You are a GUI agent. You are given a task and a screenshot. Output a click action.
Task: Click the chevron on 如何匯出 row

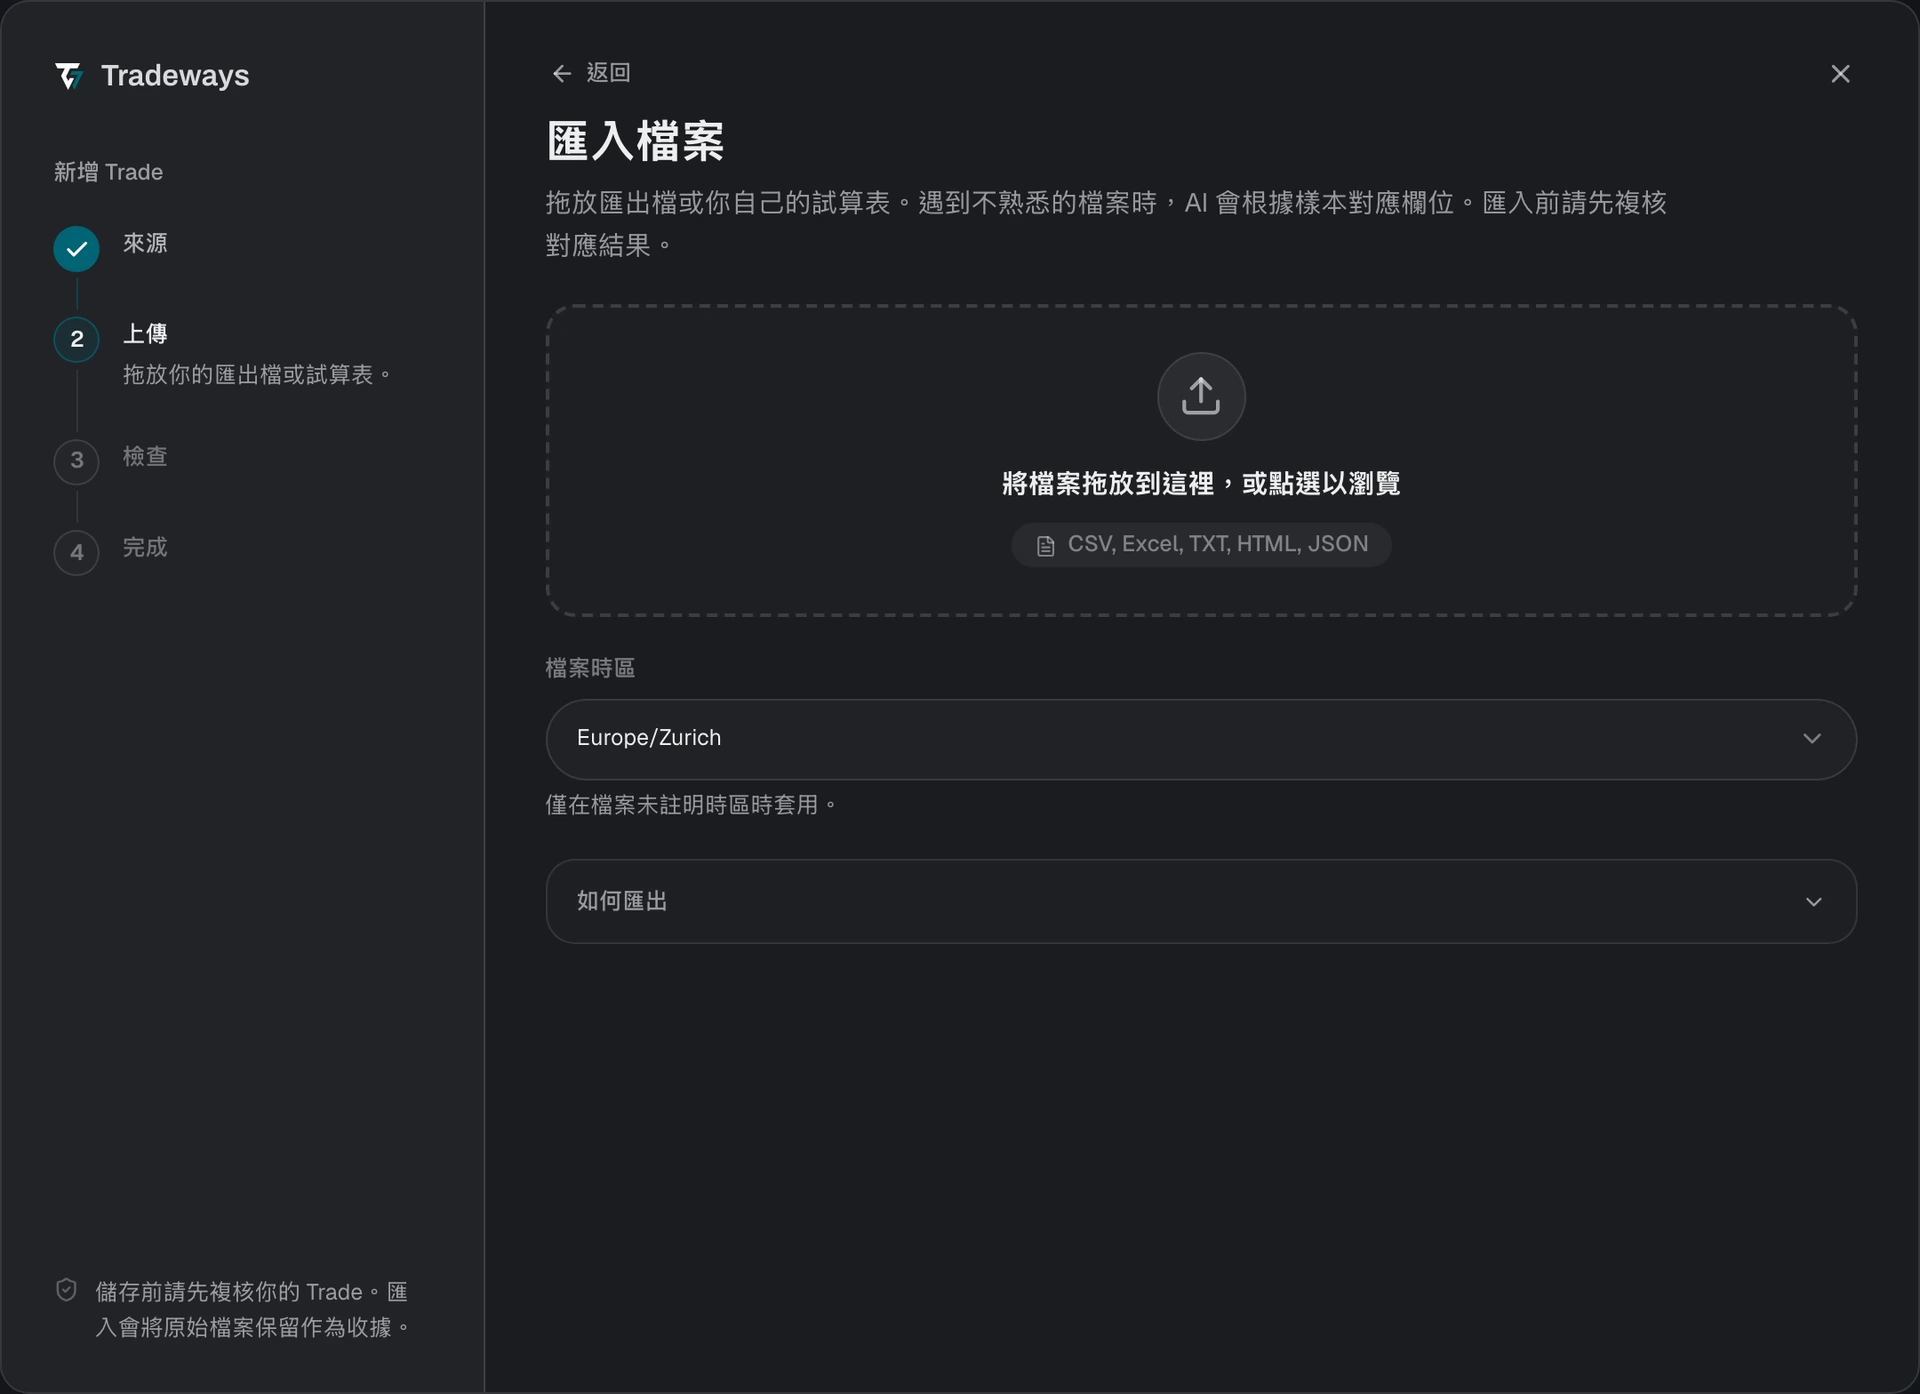click(x=1813, y=902)
